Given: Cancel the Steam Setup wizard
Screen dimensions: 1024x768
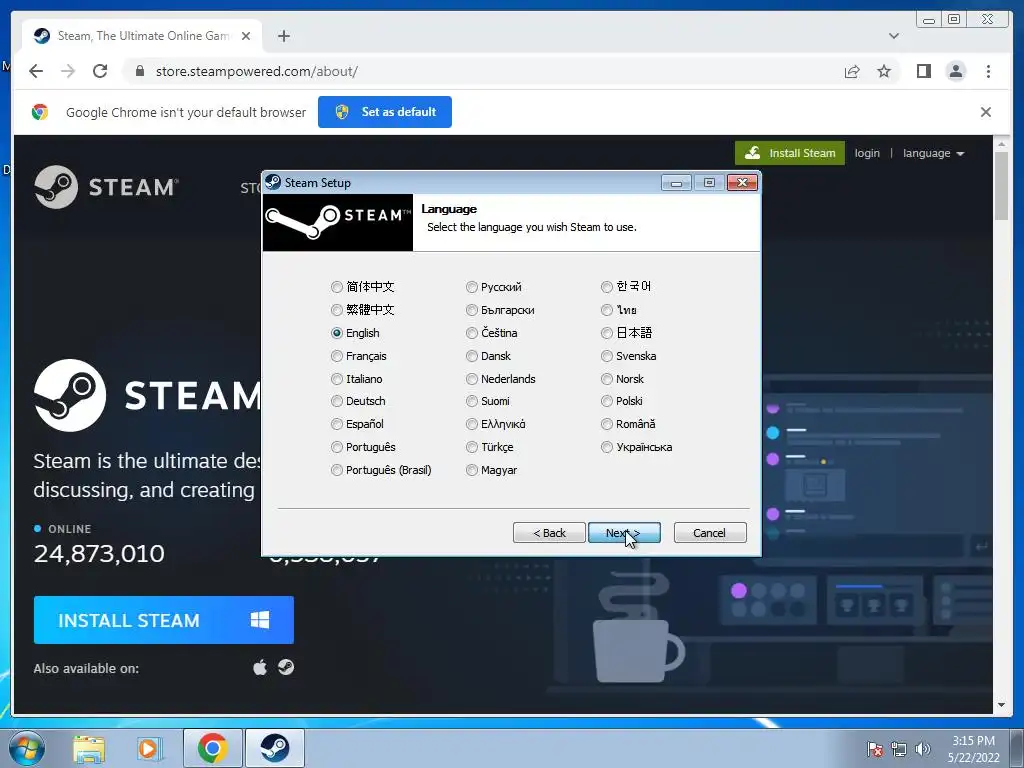Looking at the screenshot, I should point(710,533).
